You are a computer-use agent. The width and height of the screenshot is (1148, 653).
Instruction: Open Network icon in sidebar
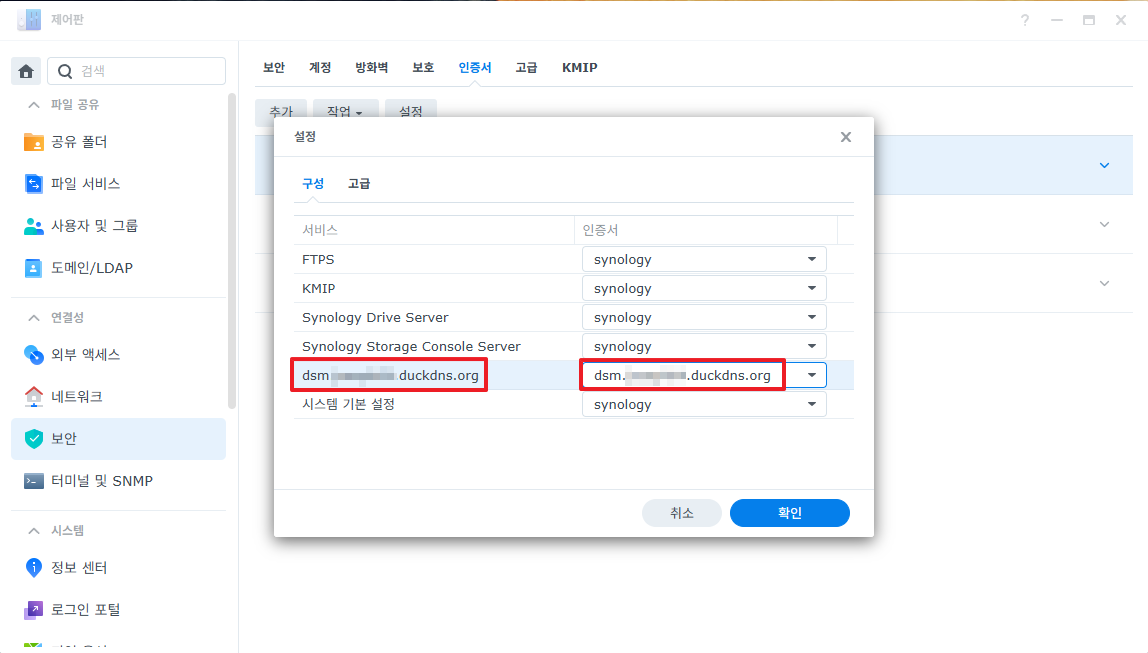tap(34, 397)
